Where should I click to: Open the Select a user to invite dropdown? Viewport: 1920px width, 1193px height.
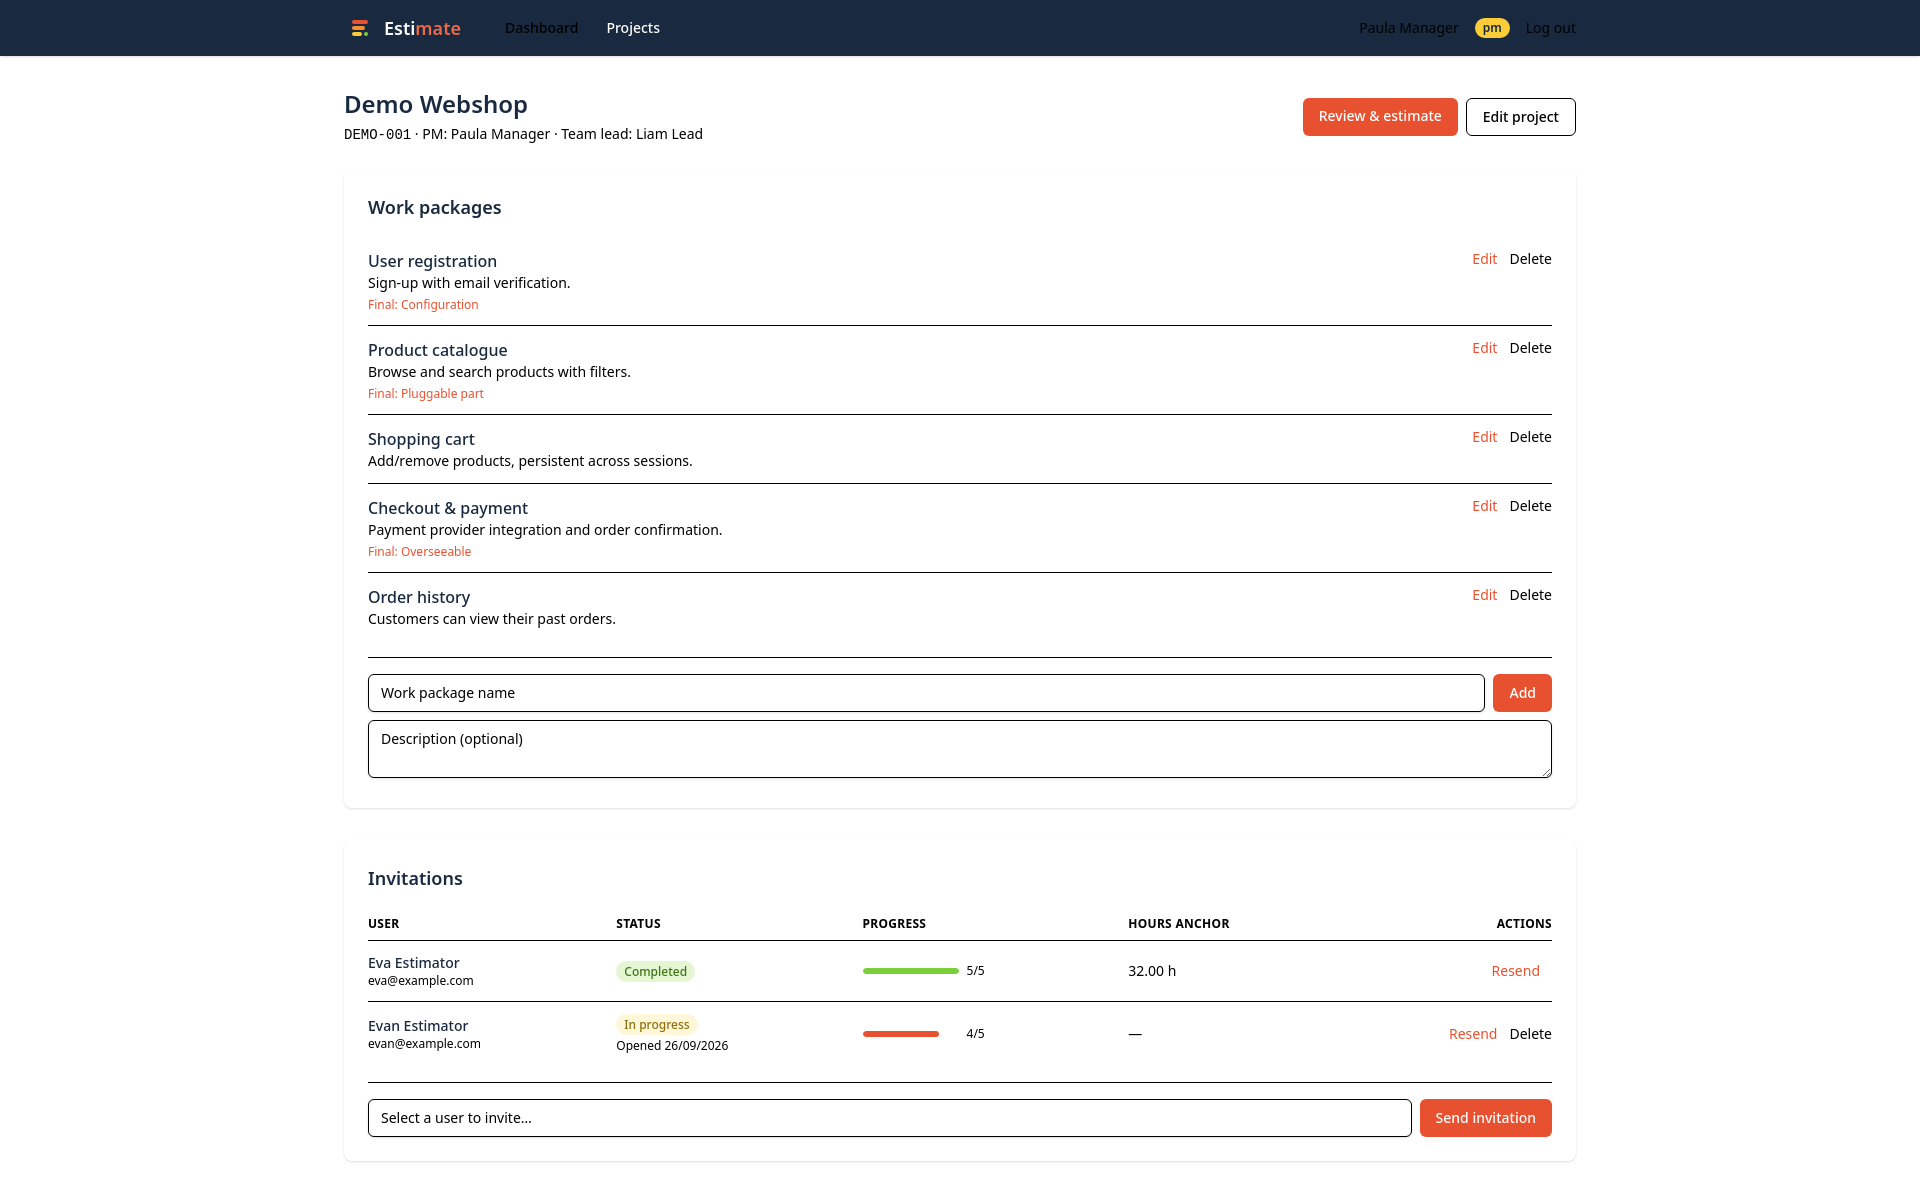tap(889, 1118)
